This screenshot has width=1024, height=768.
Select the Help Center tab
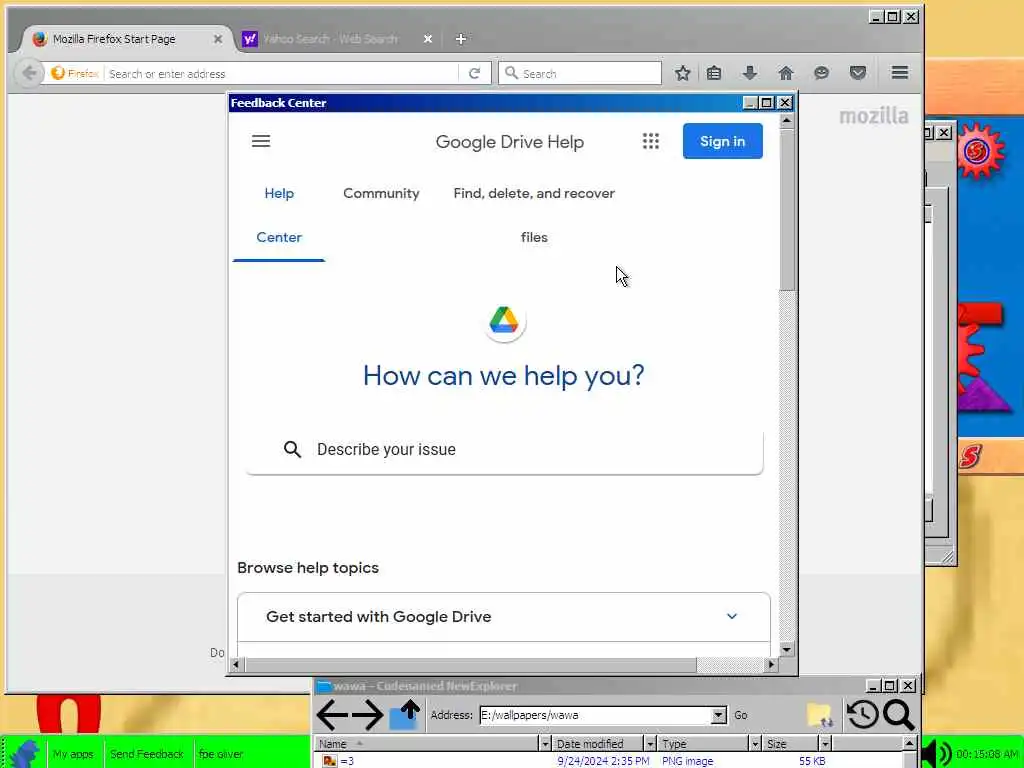279,216
